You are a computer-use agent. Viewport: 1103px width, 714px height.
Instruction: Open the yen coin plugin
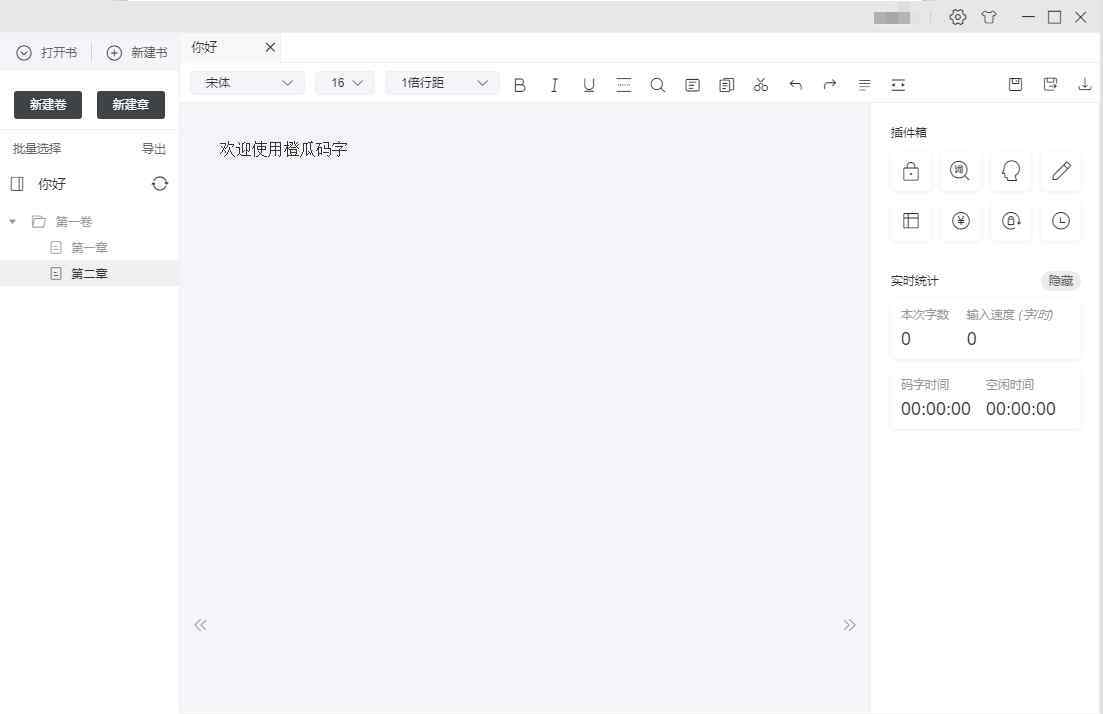pyautogui.click(x=960, y=221)
